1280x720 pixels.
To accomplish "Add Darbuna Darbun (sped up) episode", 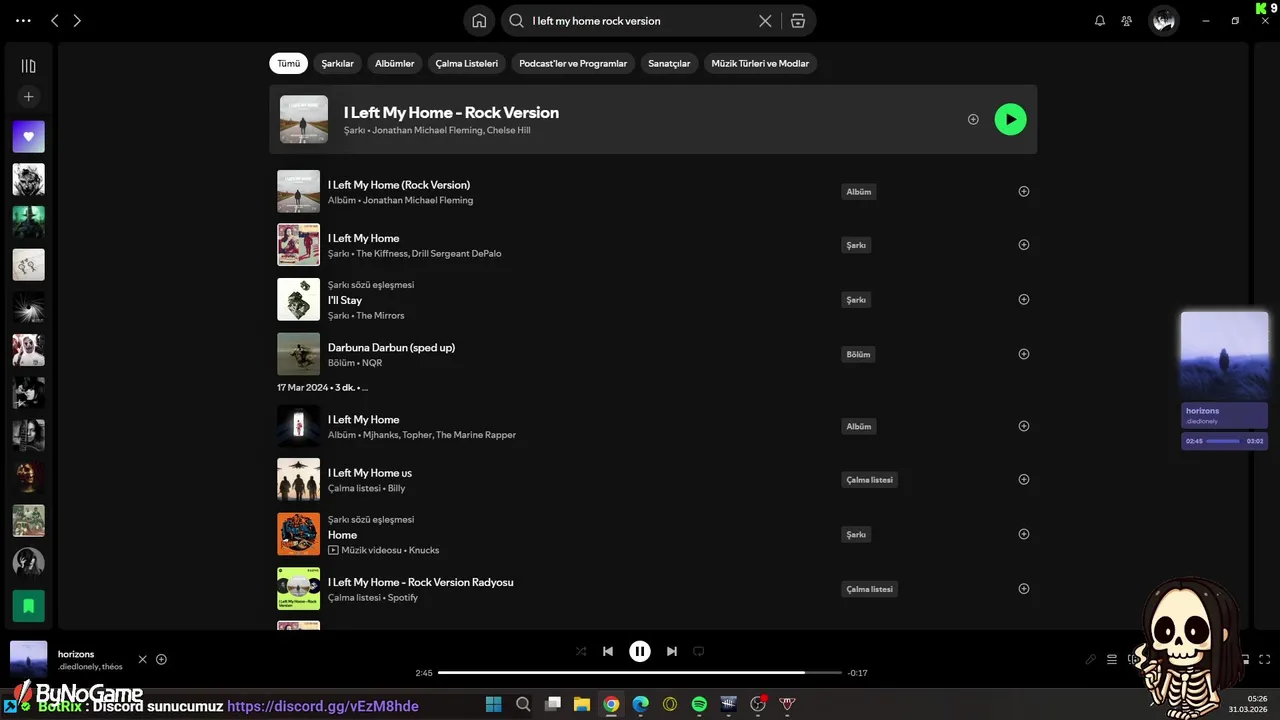I will [x=1023, y=354].
